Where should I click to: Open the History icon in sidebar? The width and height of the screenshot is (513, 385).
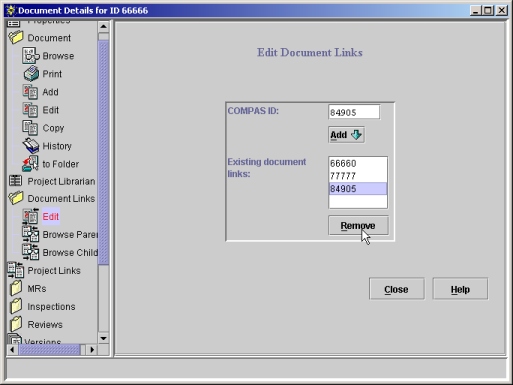pos(31,146)
